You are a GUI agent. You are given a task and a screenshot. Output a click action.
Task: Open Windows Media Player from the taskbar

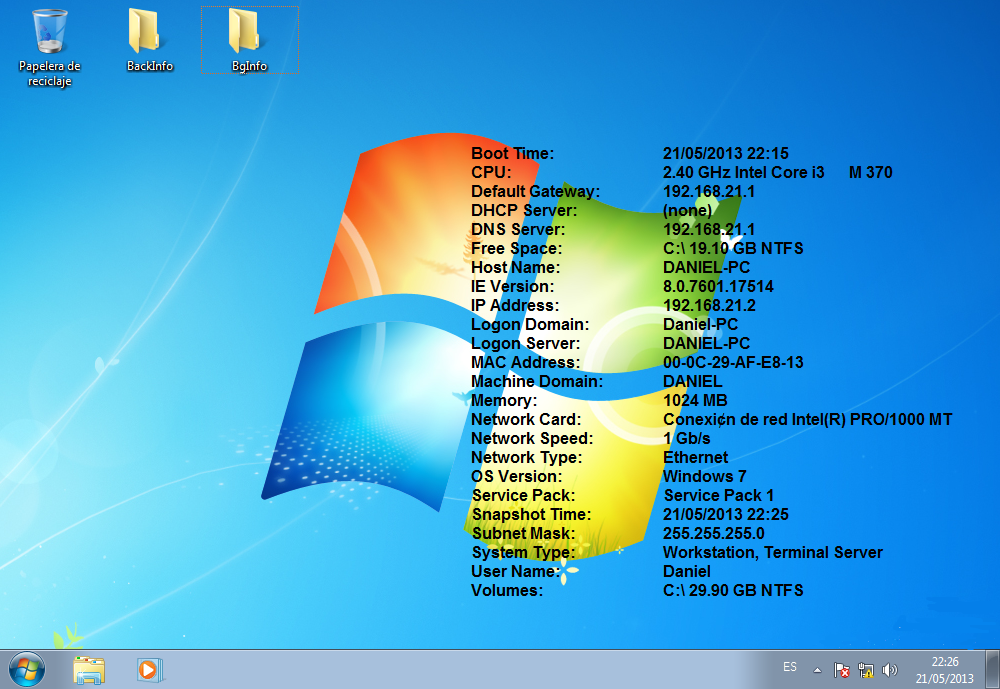[149, 669]
